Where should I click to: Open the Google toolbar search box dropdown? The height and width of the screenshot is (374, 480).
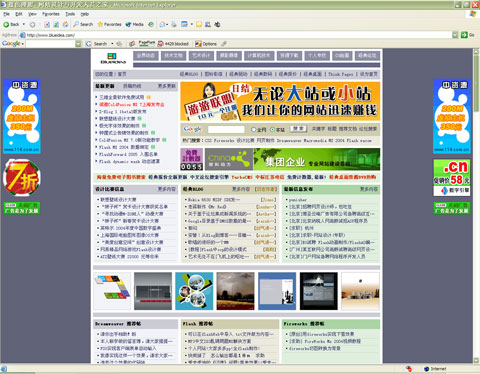[78, 44]
